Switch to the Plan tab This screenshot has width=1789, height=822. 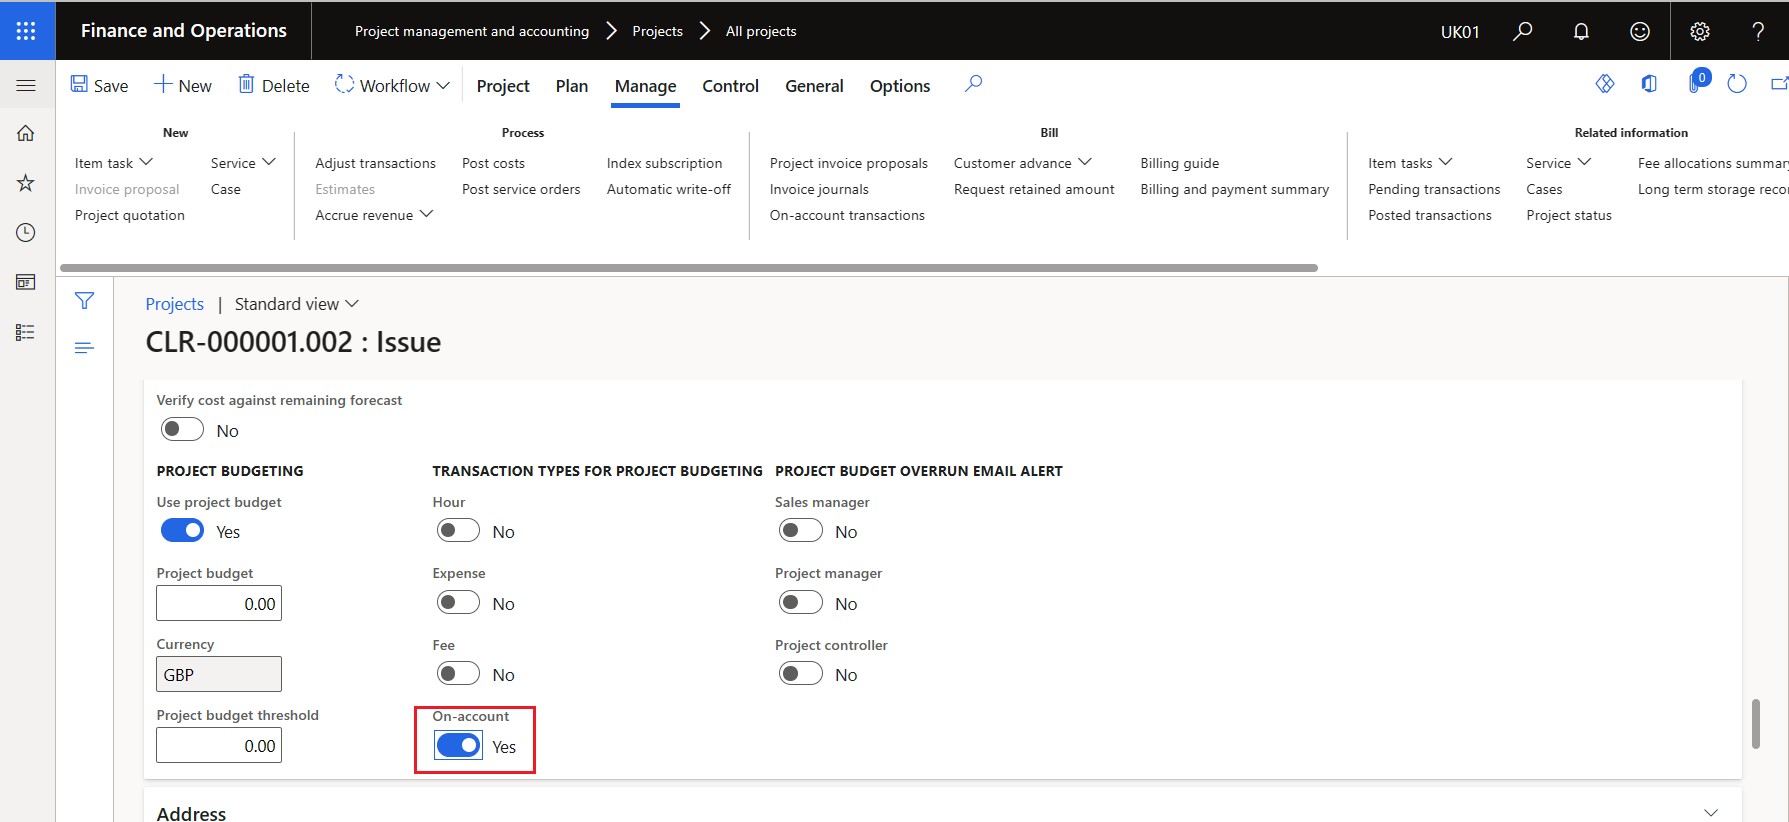tap(572, 86)
